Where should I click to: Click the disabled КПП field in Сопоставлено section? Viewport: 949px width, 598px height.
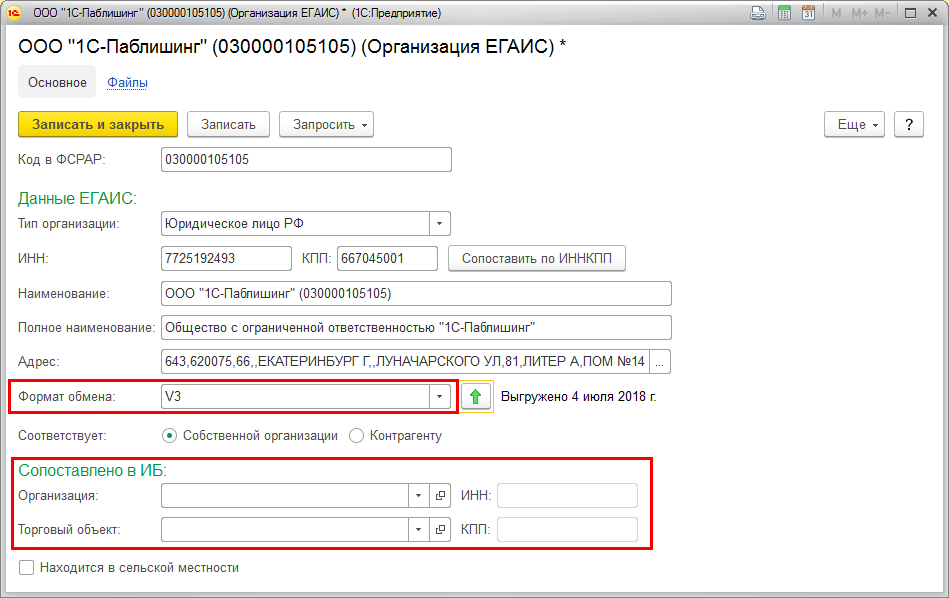[567, 530]
